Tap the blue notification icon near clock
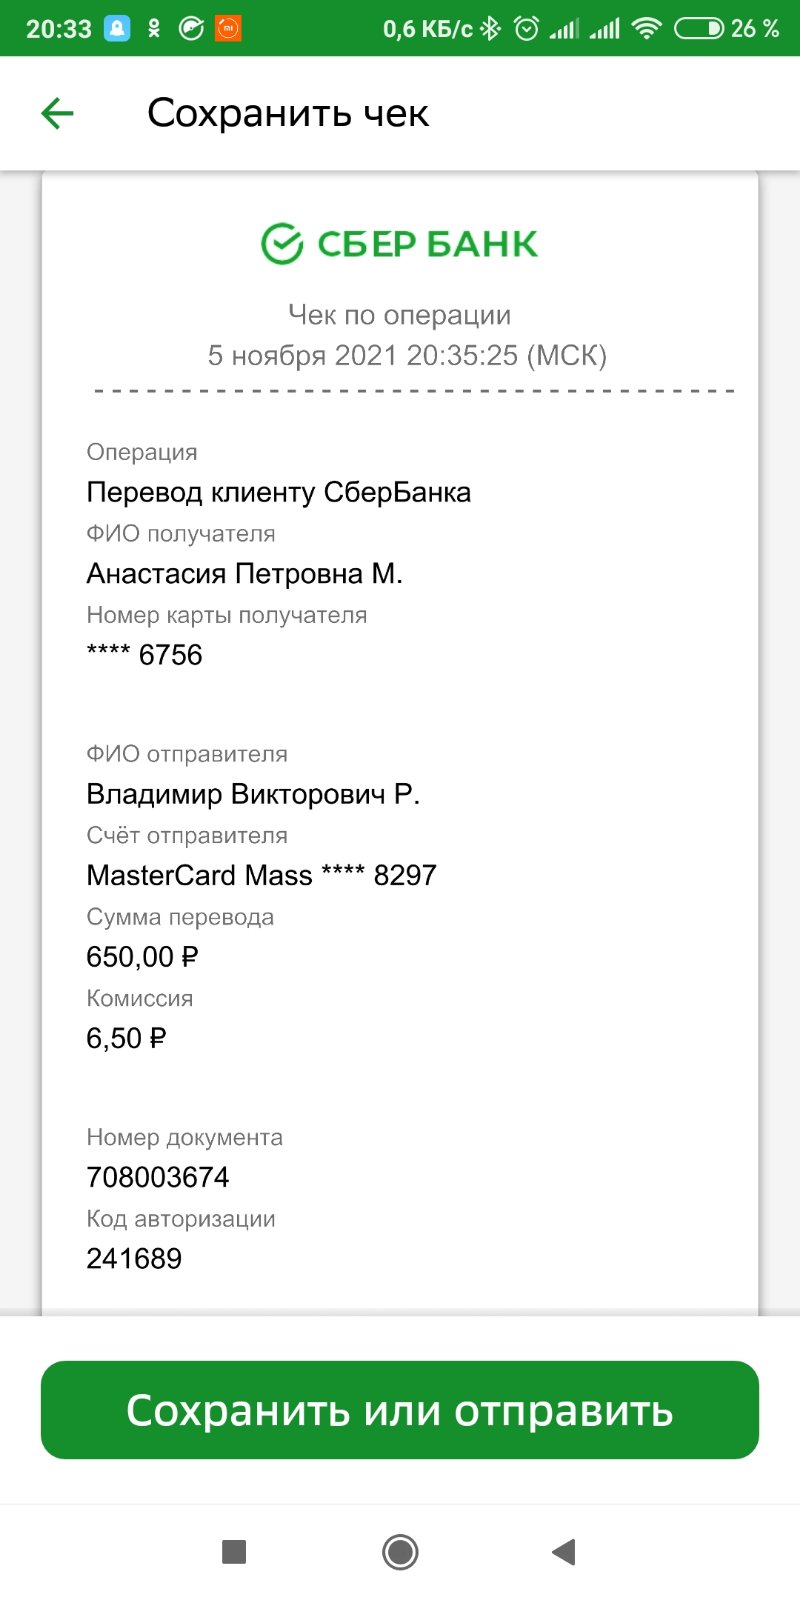The width and height of the screenshot is (800, 1600). (117, 28)
